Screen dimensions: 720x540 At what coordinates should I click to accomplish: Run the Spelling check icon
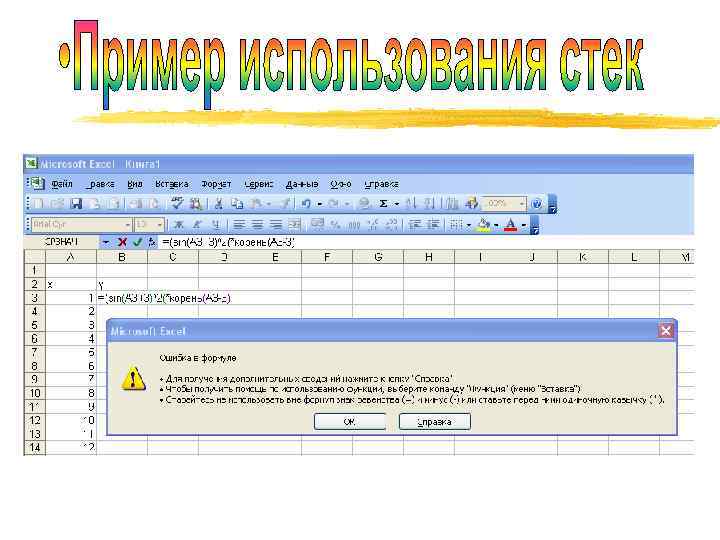(176, 203)
